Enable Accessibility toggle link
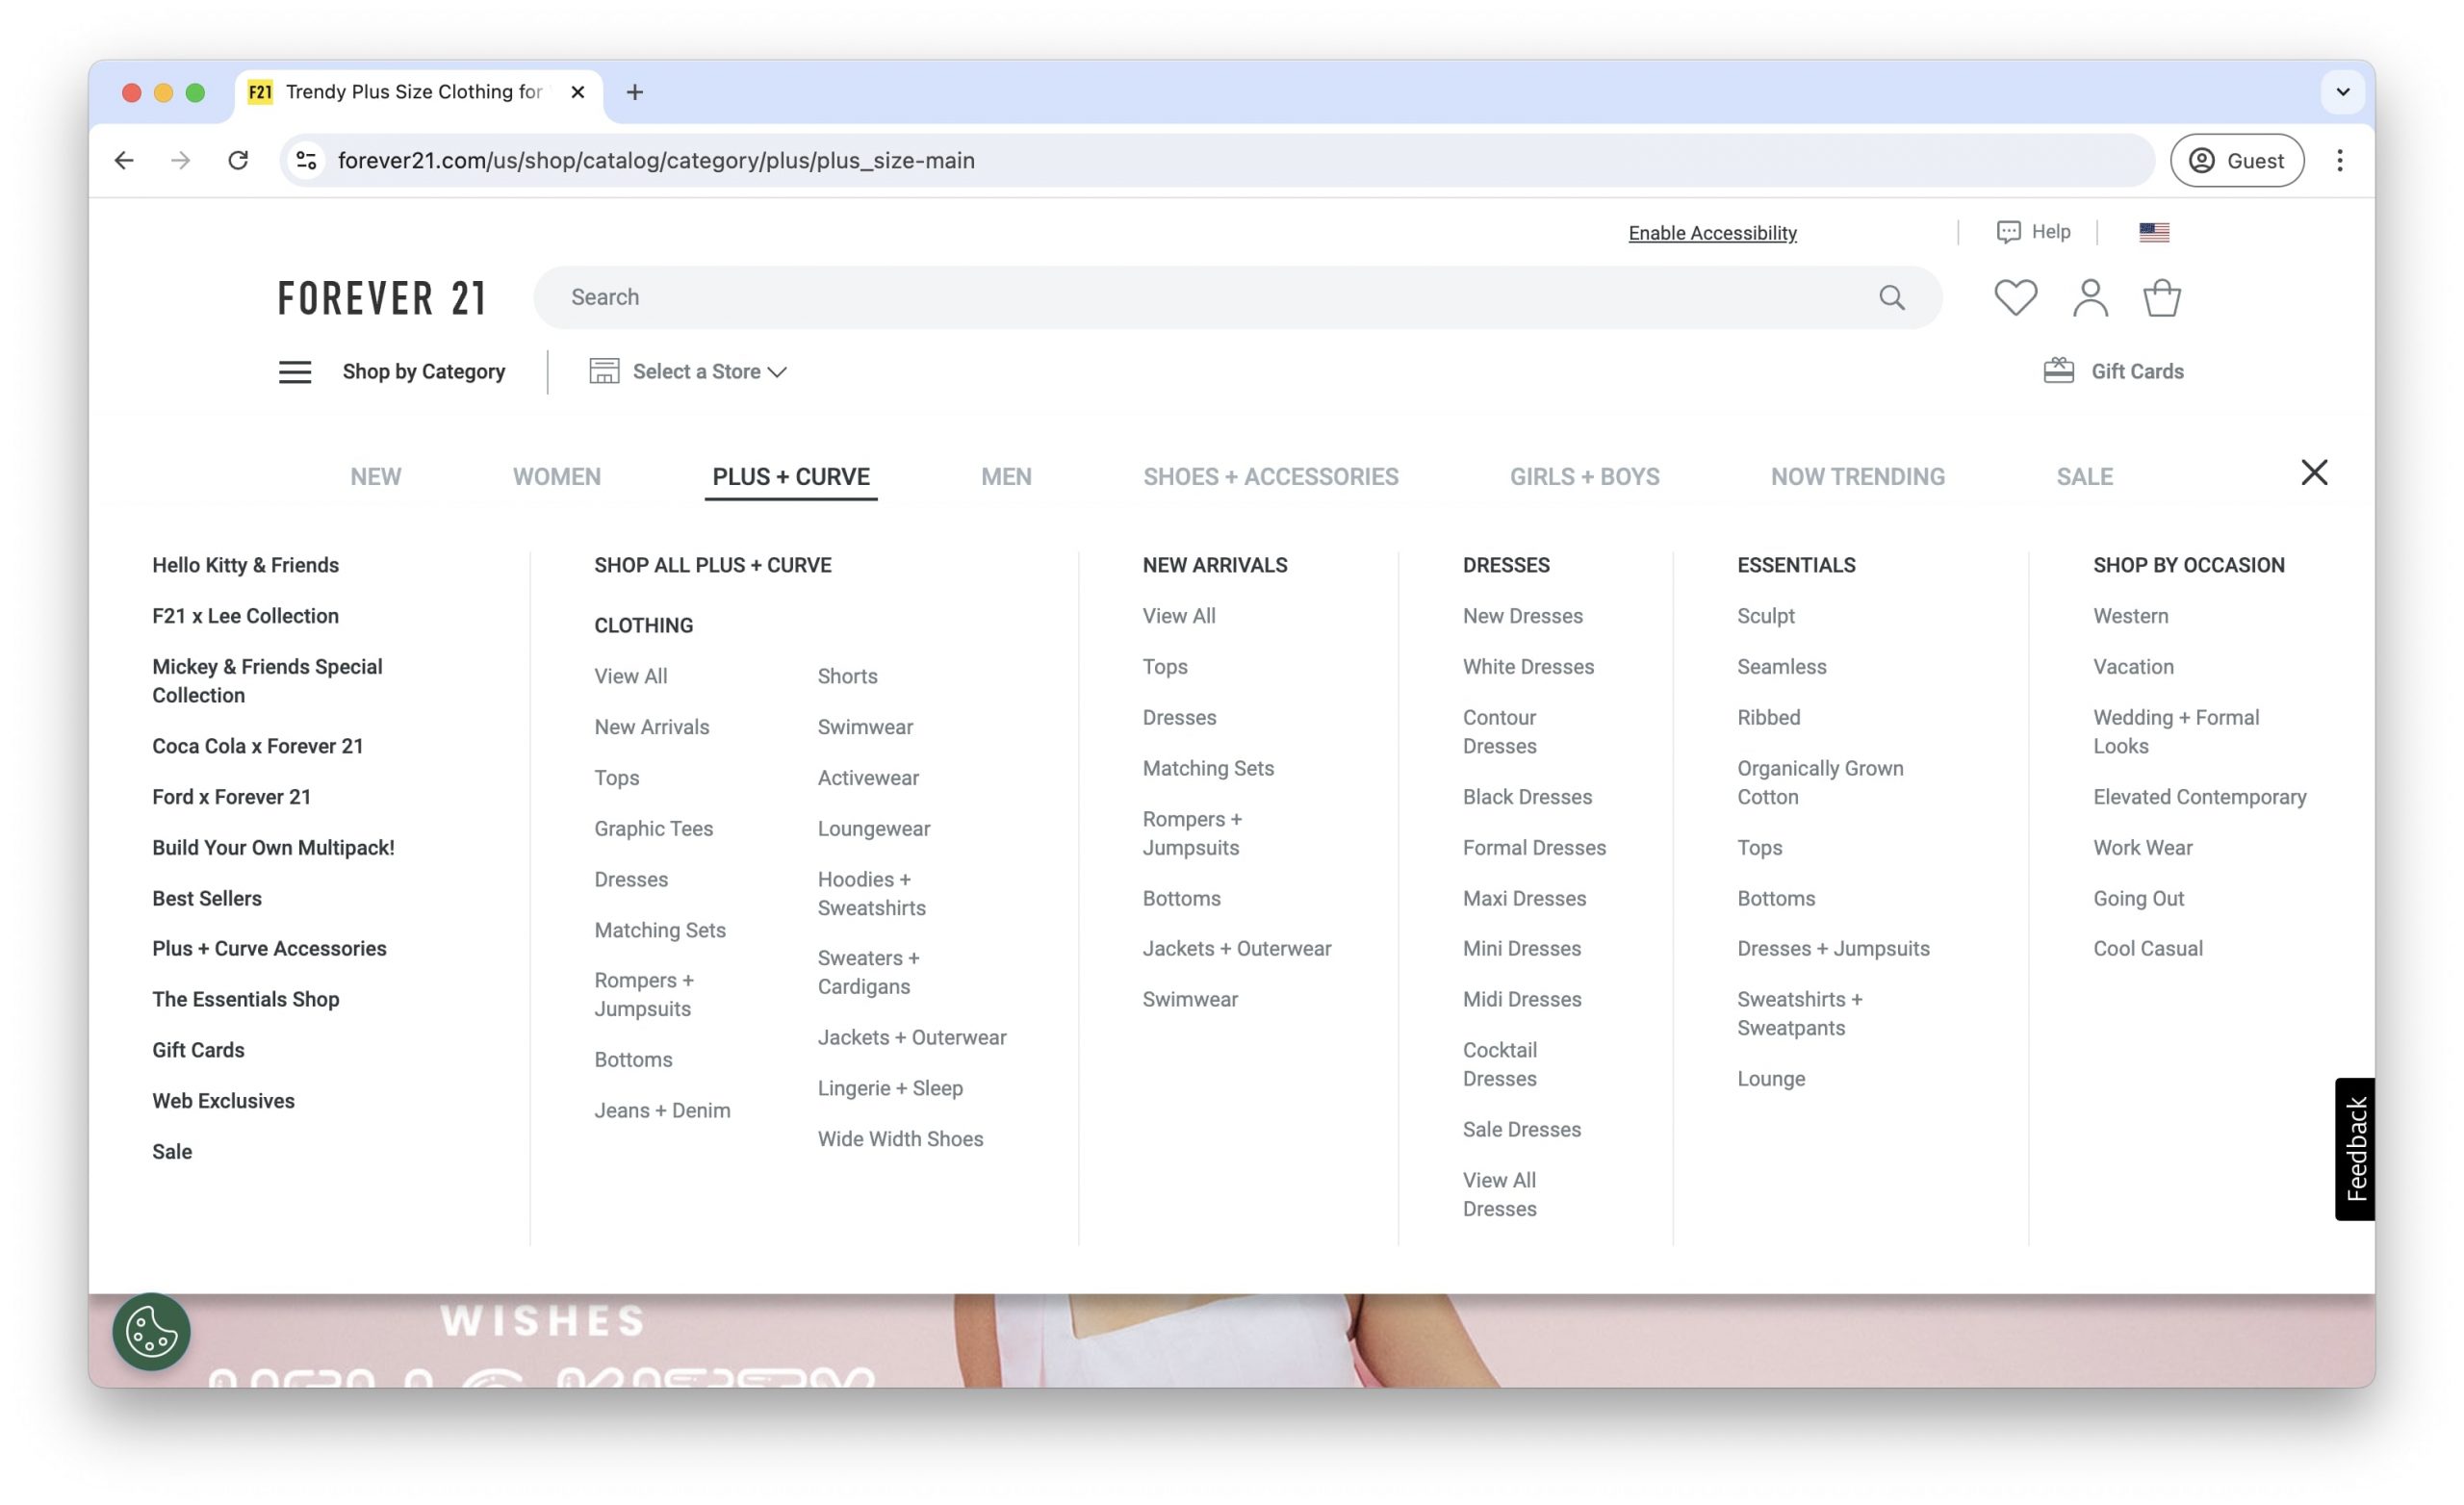The height and width of the screenshot is (1505, 2464). click(x=1710, y=232)
